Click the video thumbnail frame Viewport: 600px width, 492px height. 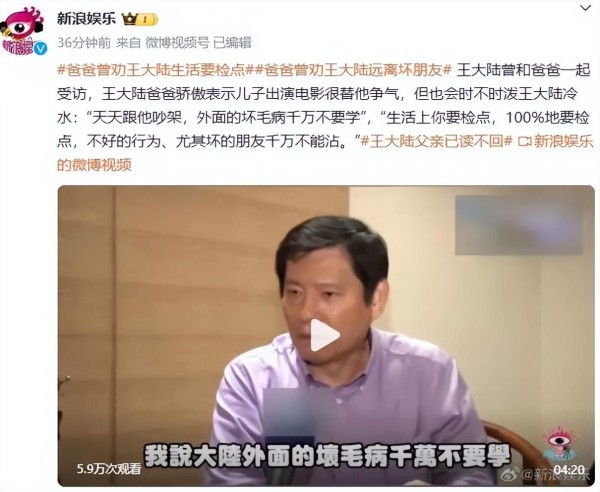coord(326,336)
